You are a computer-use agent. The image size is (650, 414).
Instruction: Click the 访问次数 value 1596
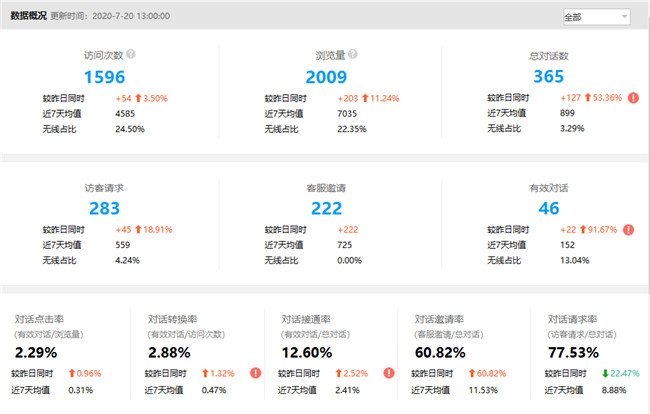(x=106, y=77)
